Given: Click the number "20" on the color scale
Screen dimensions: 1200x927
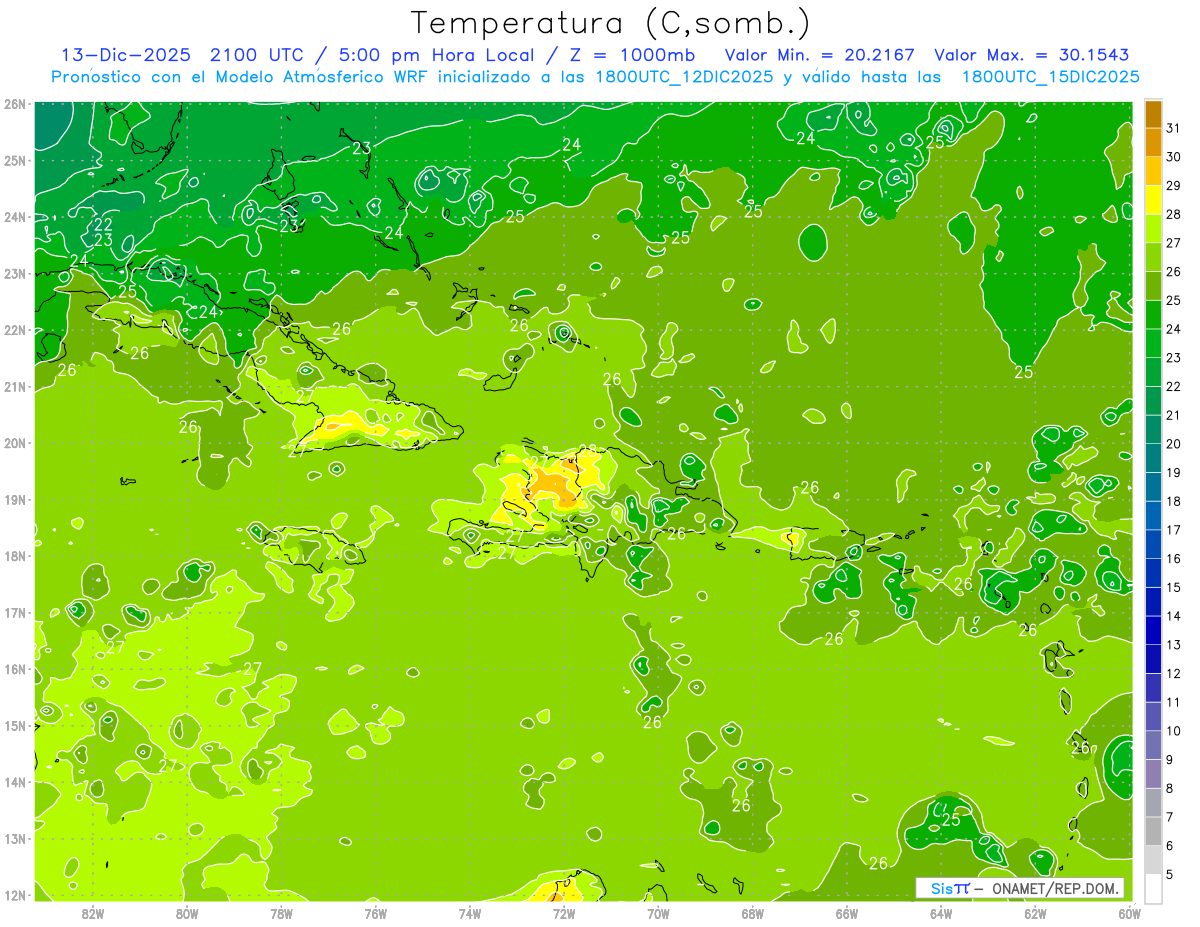Looking at the screenshot, I should tap(1173, 444).
